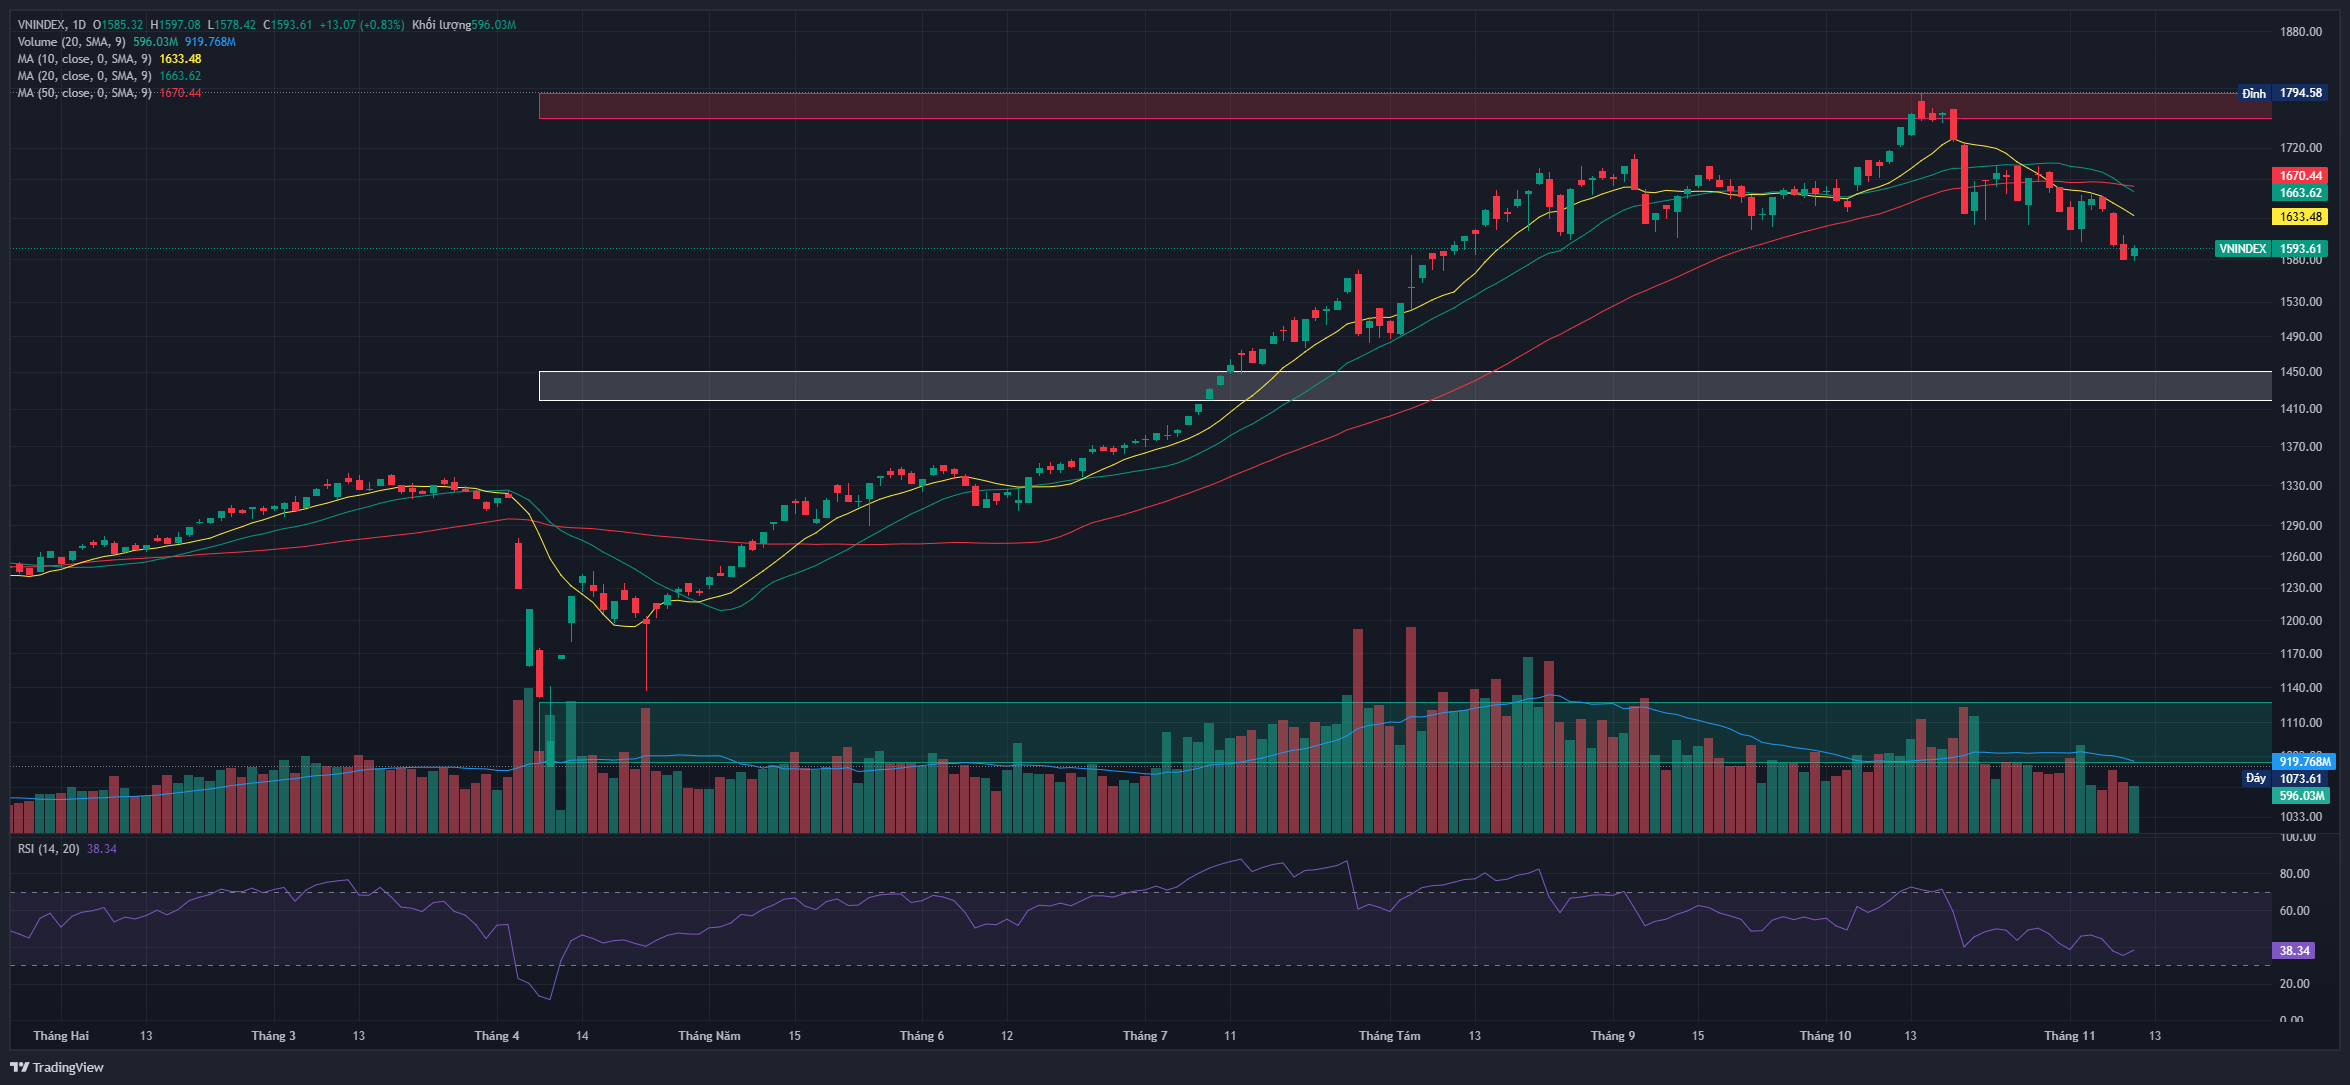Viewport: 2350px width, 1085px height.
Task: Click the VNINDEX, 1D symbol title
Action: click(51, 25)
